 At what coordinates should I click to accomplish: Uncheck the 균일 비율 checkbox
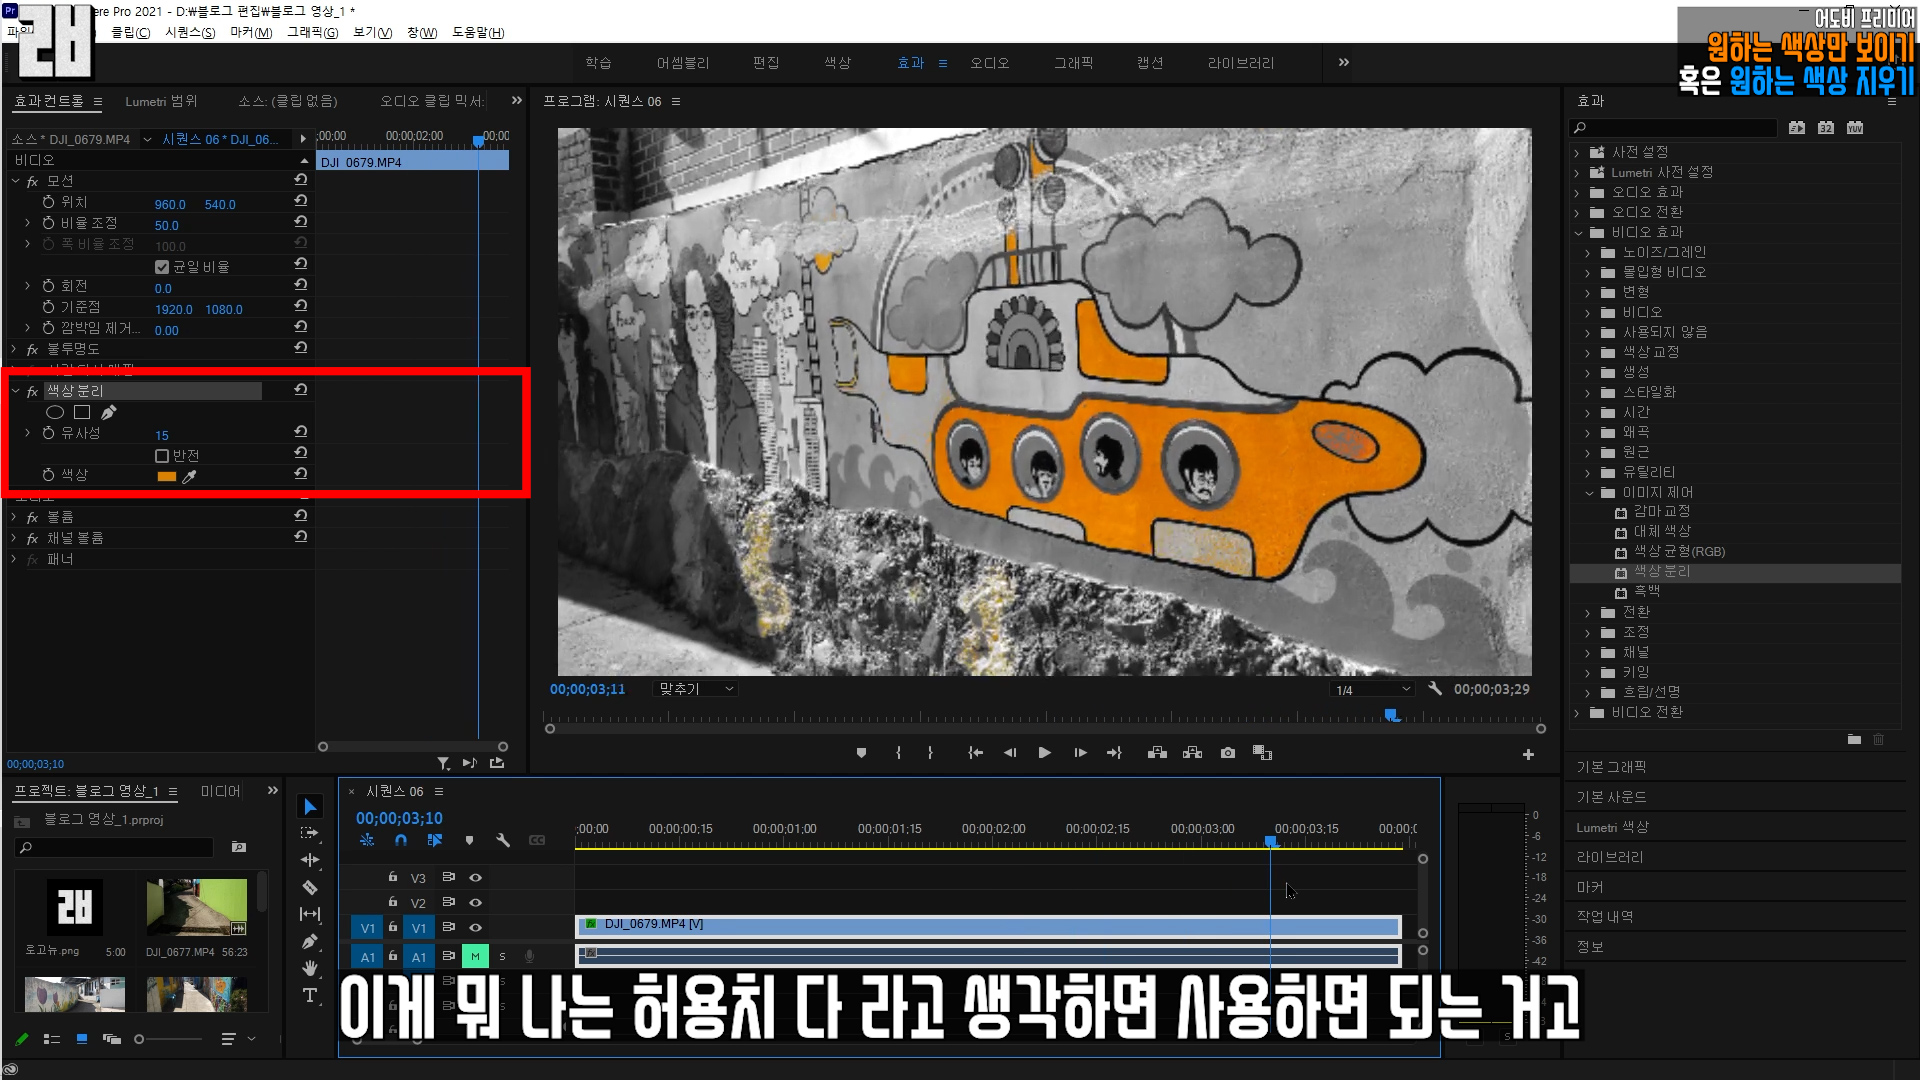point(162,267)
